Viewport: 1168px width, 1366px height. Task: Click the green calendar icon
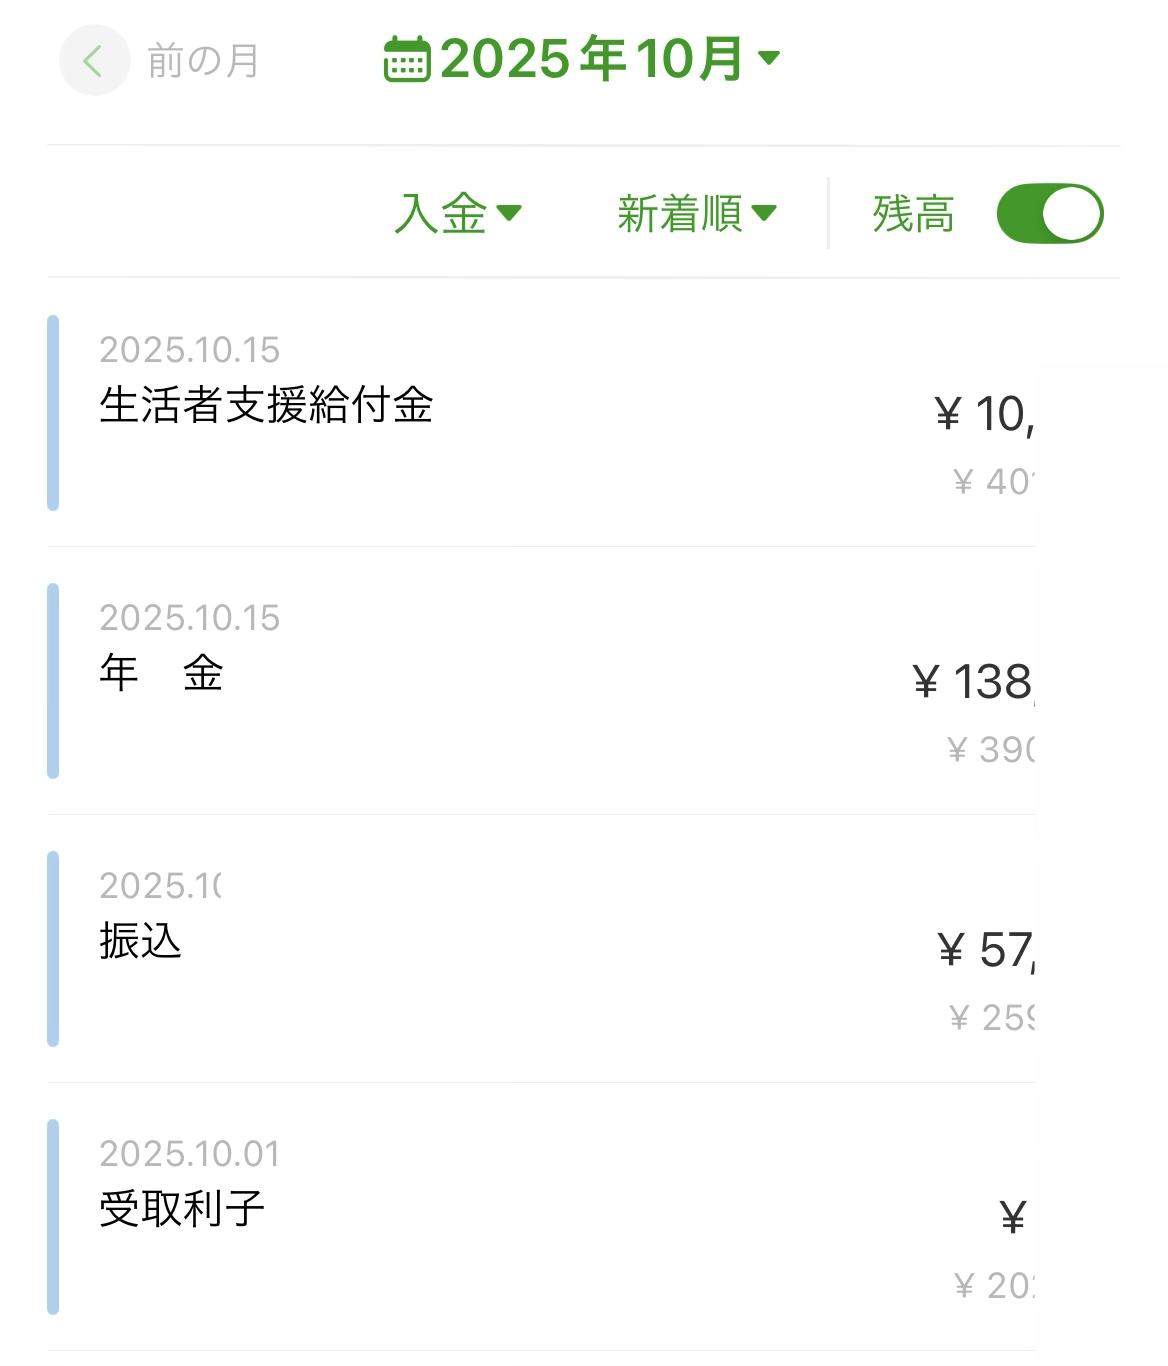[407, 59]
